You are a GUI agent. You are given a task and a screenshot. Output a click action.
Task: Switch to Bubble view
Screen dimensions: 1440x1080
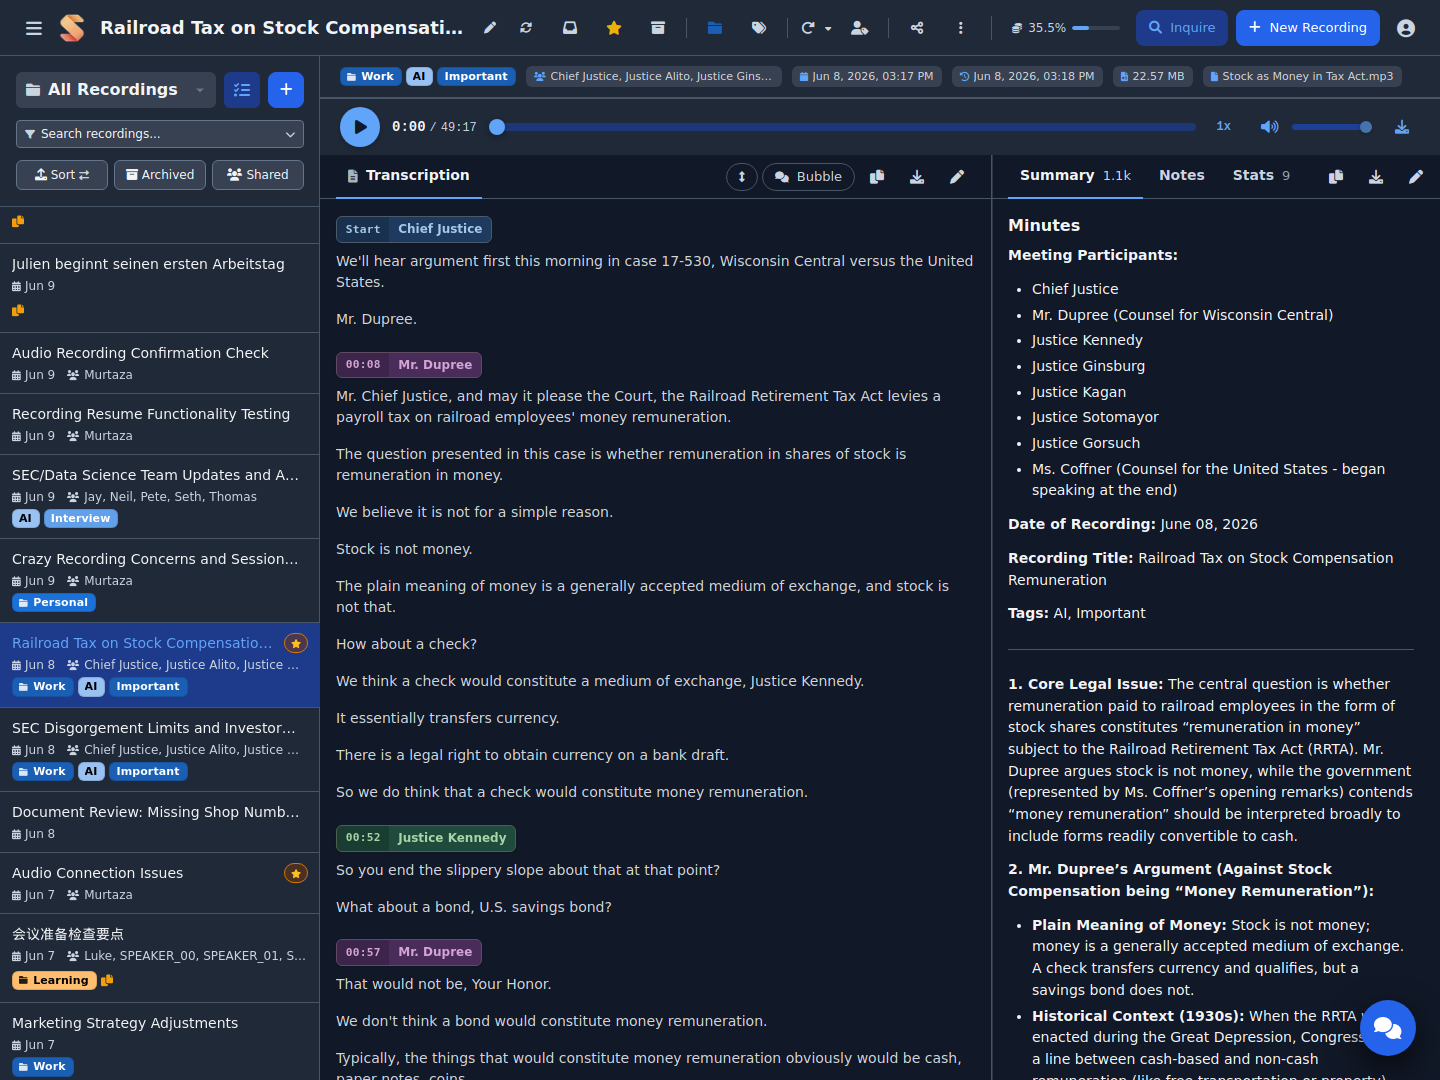[808, 177]
